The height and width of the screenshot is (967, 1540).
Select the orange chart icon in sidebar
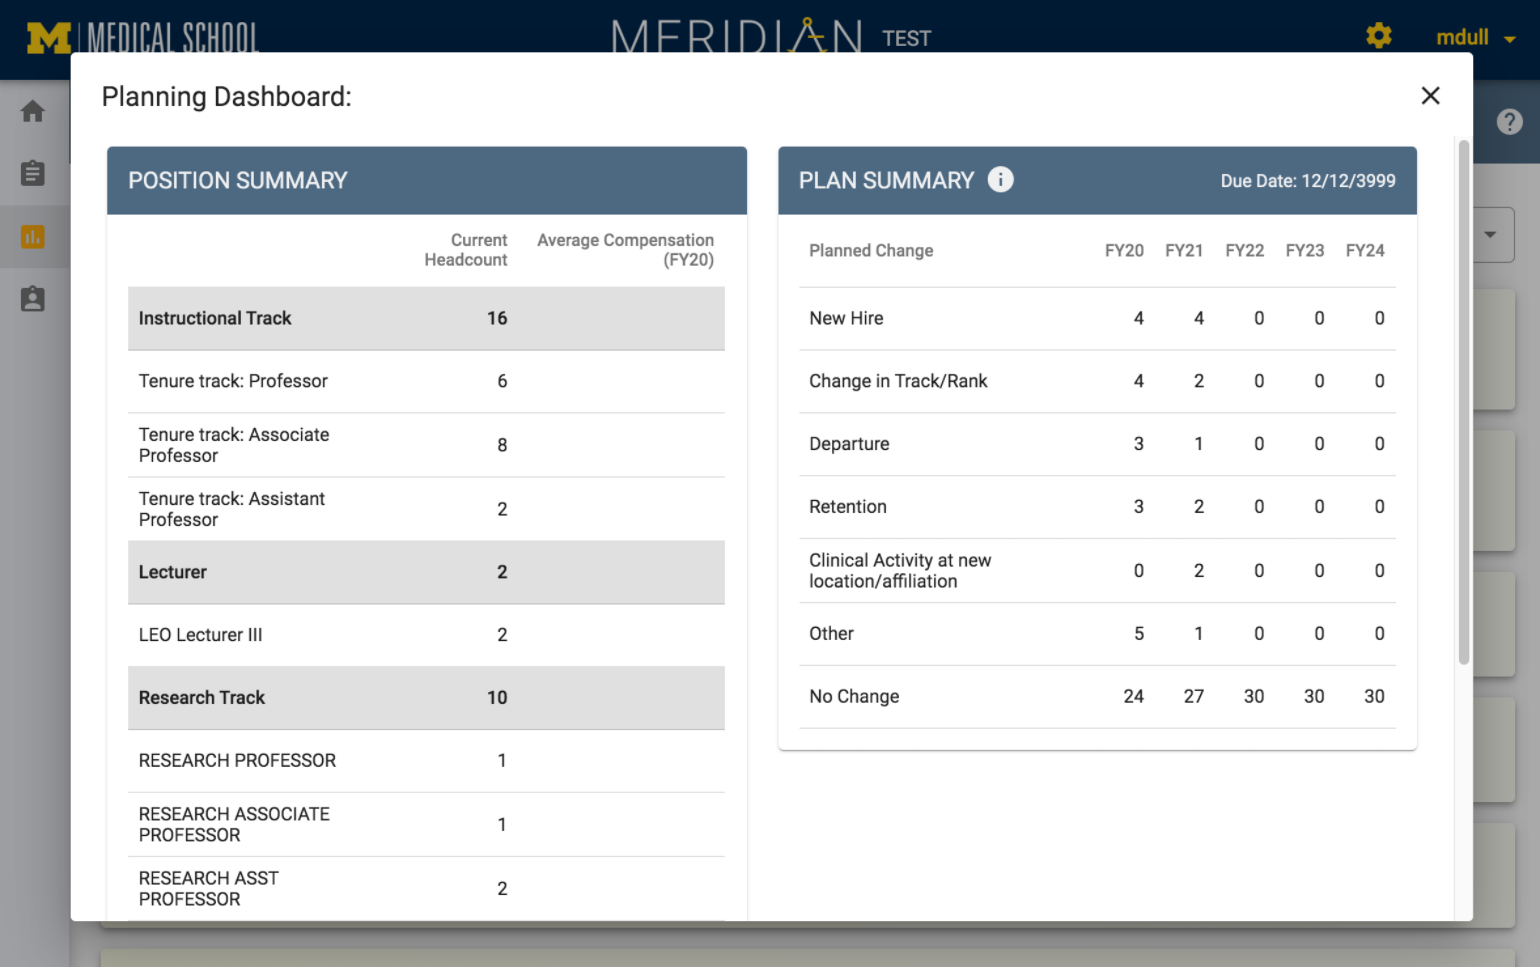(33, 237)
